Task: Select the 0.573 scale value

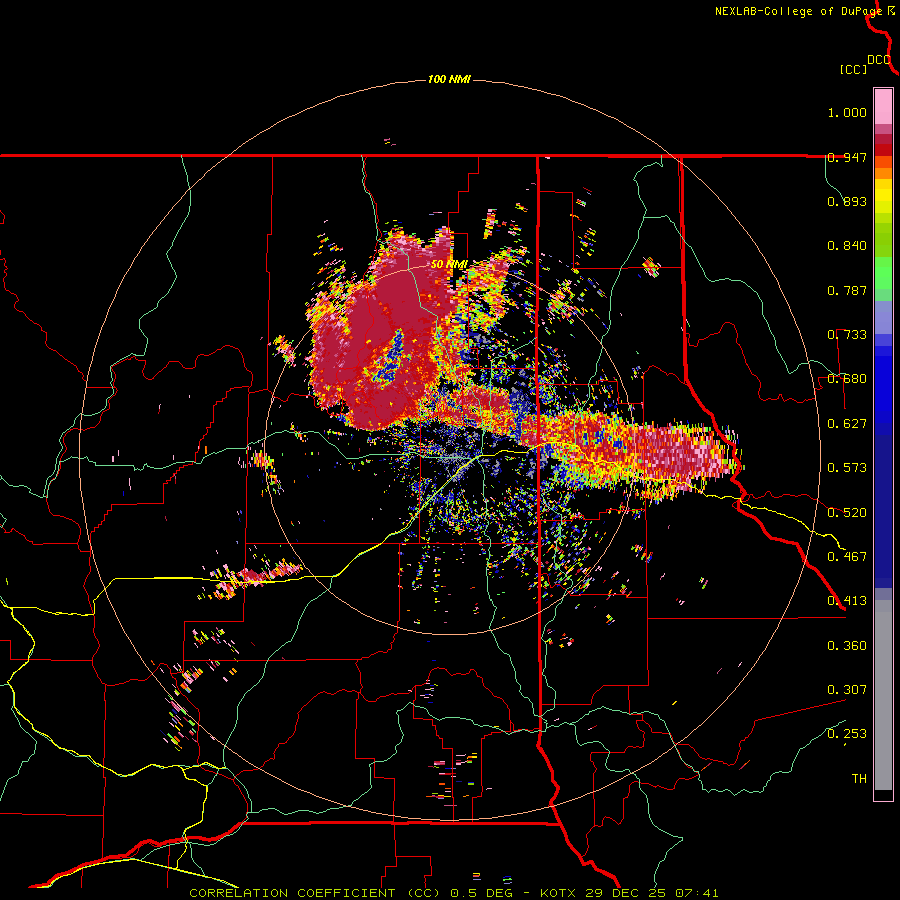Action: pyautogui.click(x=847, y=468)
